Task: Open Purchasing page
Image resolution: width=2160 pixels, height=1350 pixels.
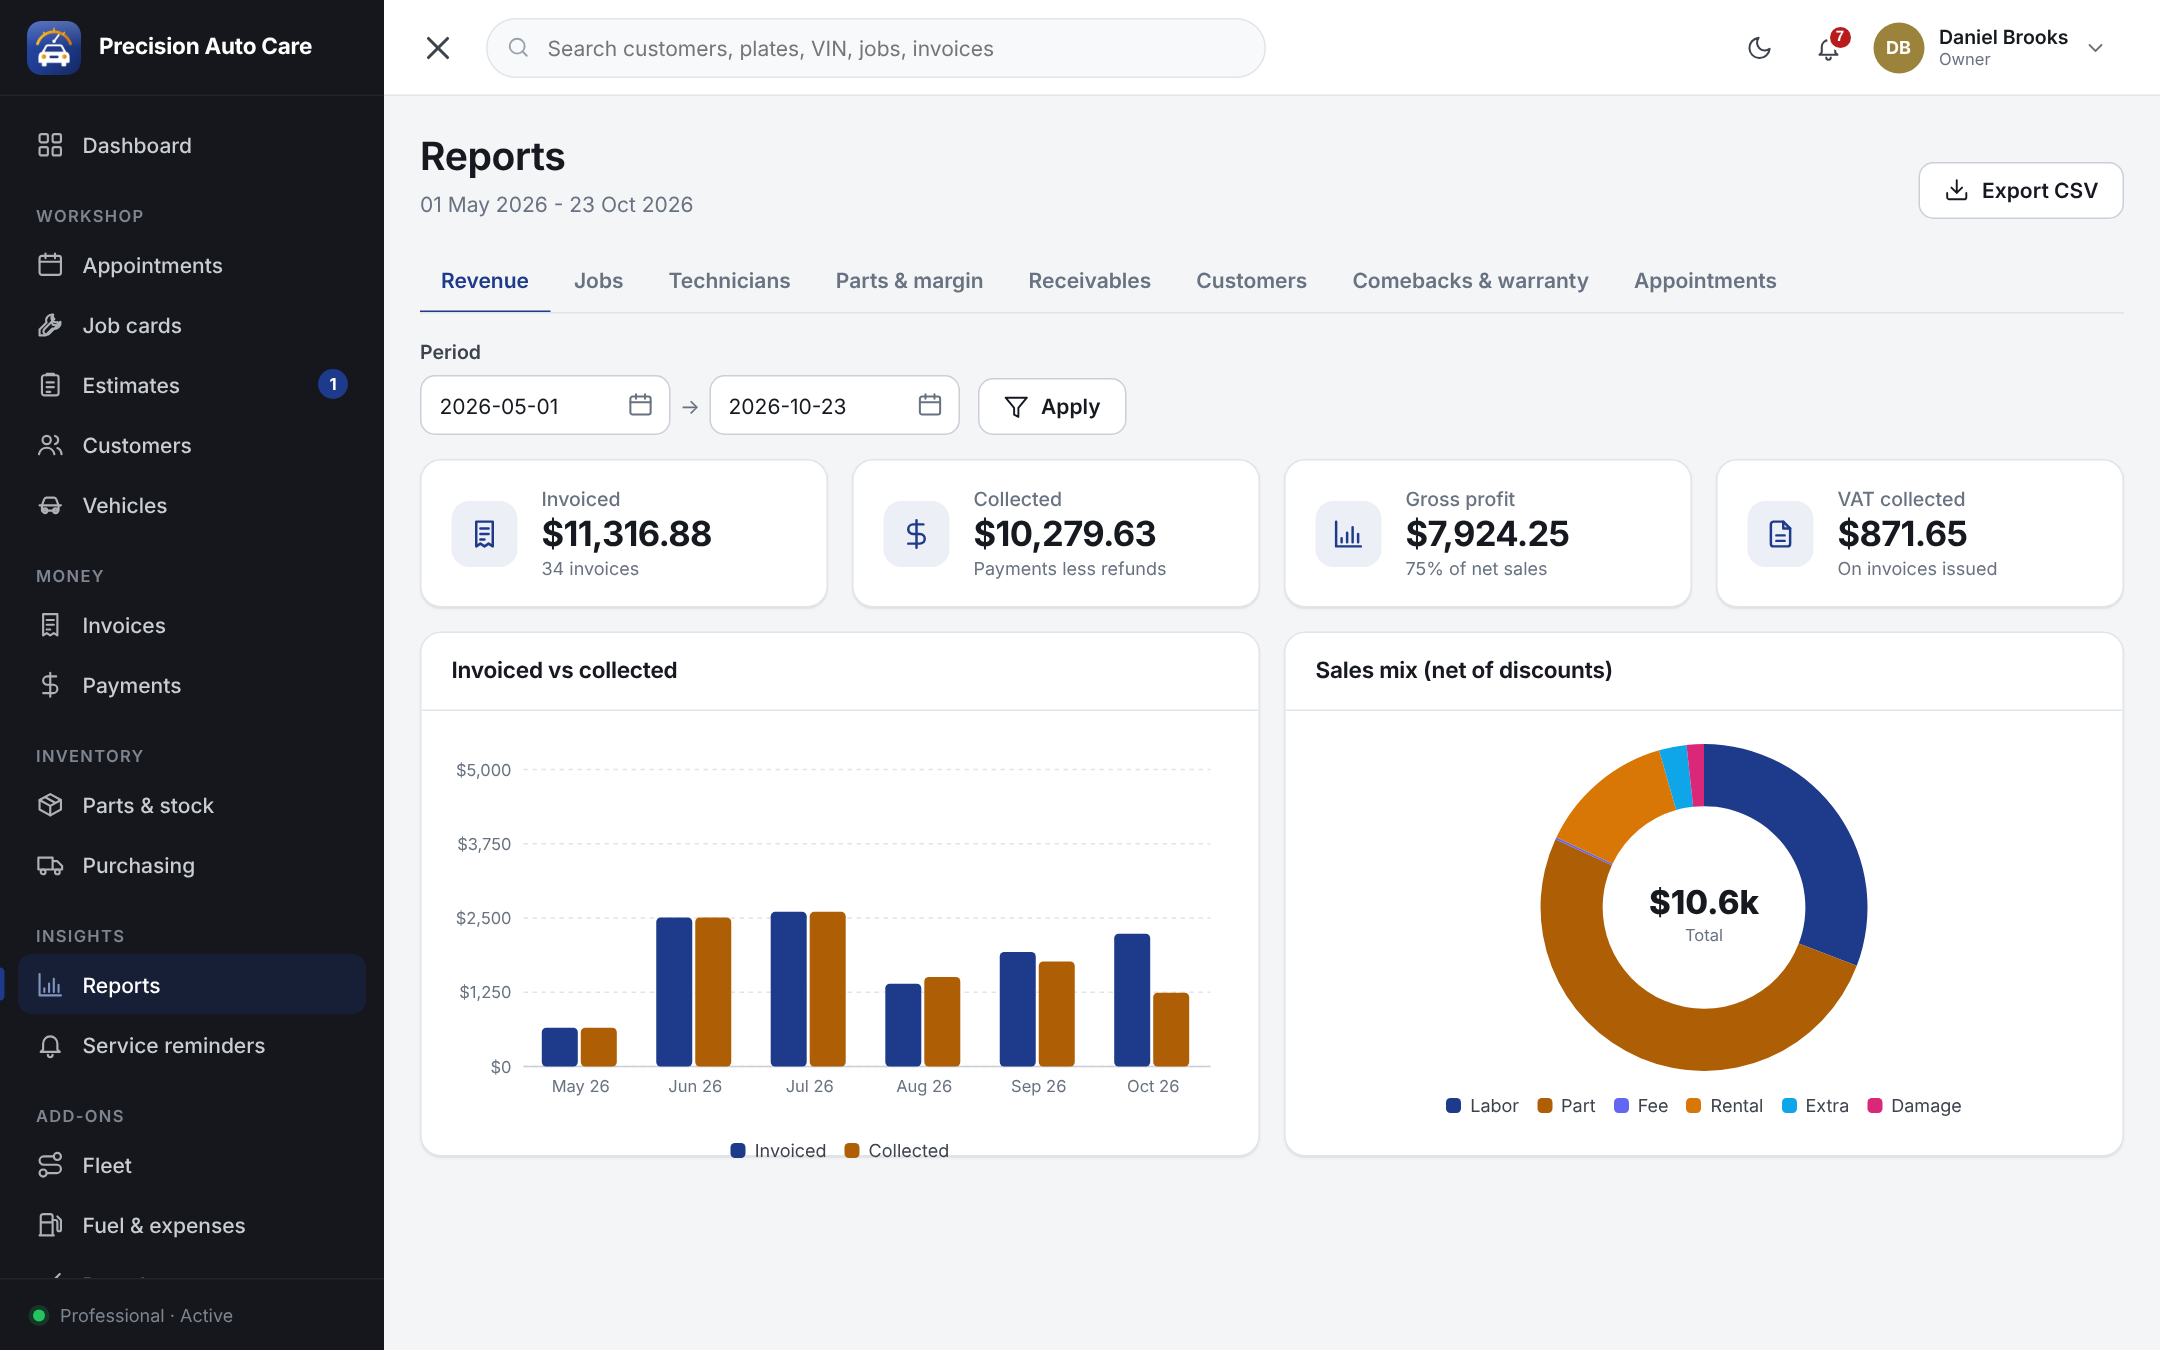Action: pyautogui.click(x=192, y=865)
